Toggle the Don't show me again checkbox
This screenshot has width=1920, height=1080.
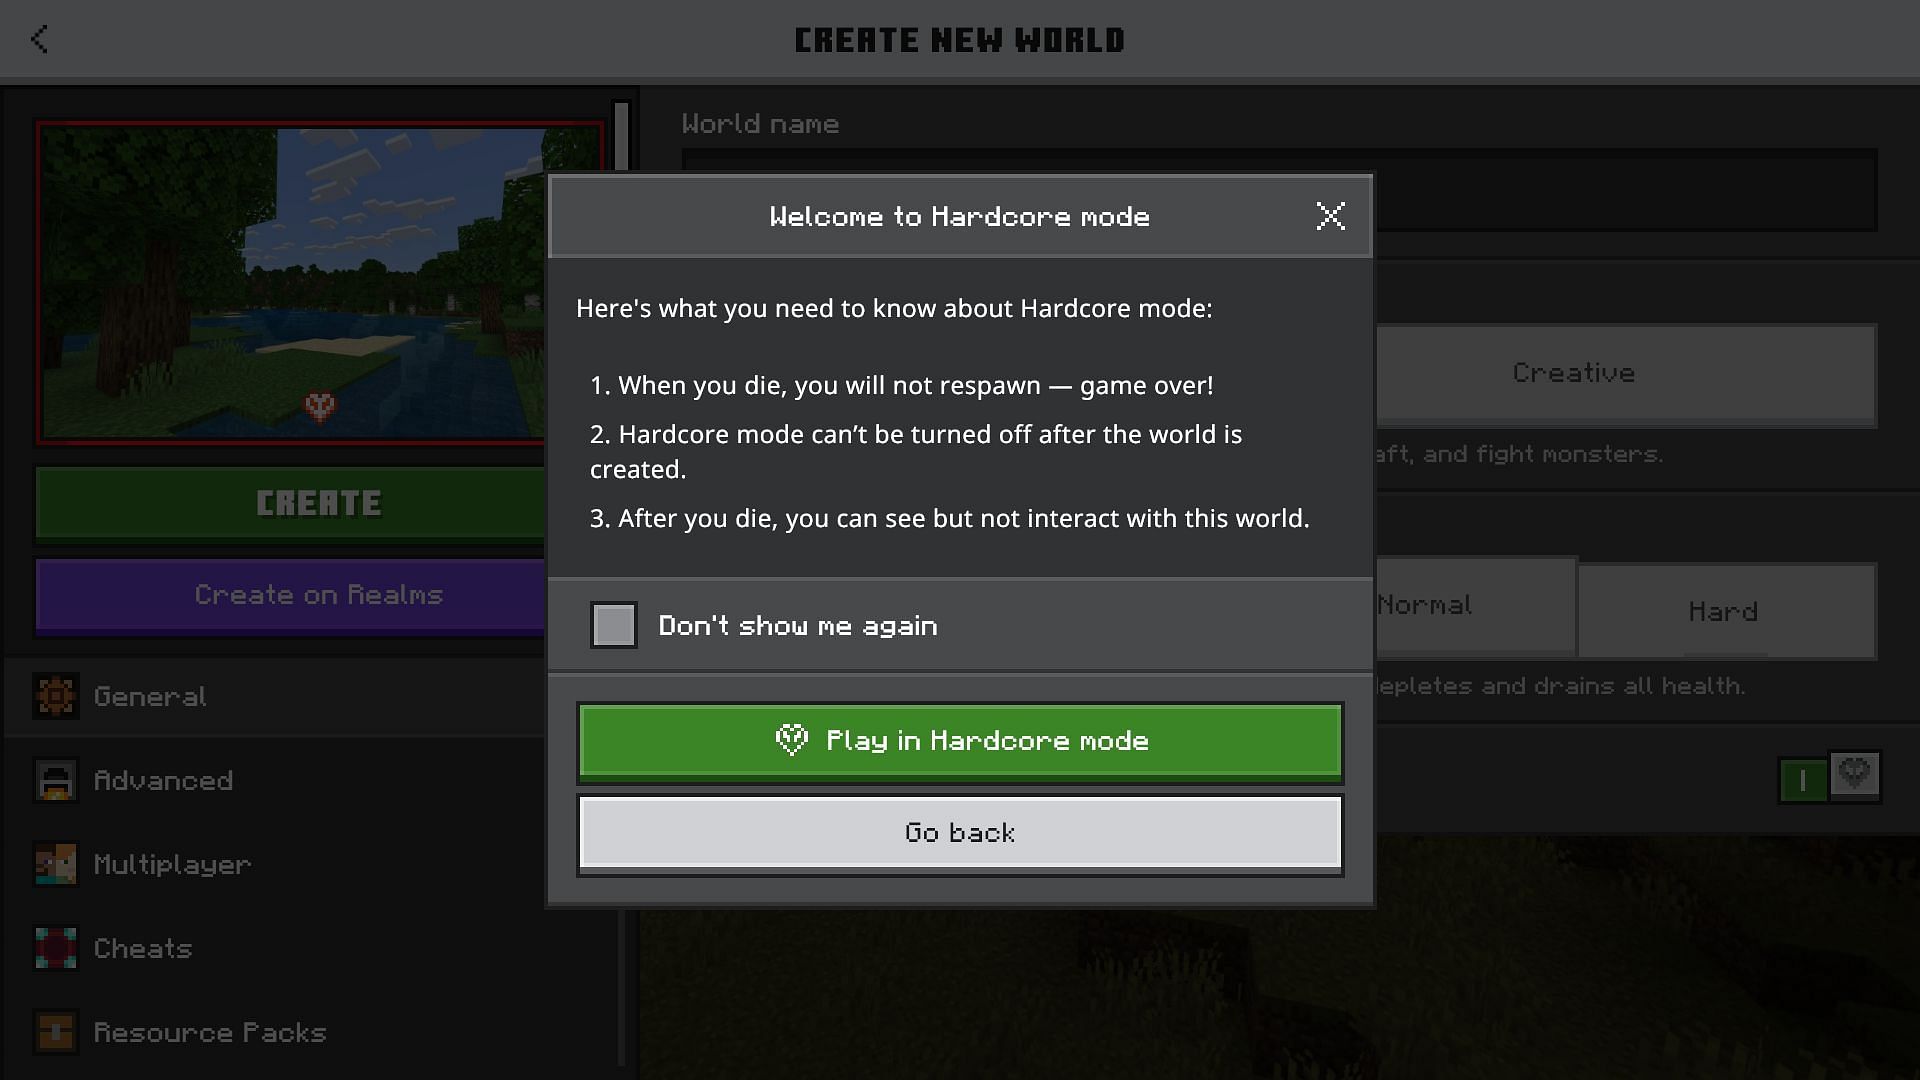pos(613,624)
